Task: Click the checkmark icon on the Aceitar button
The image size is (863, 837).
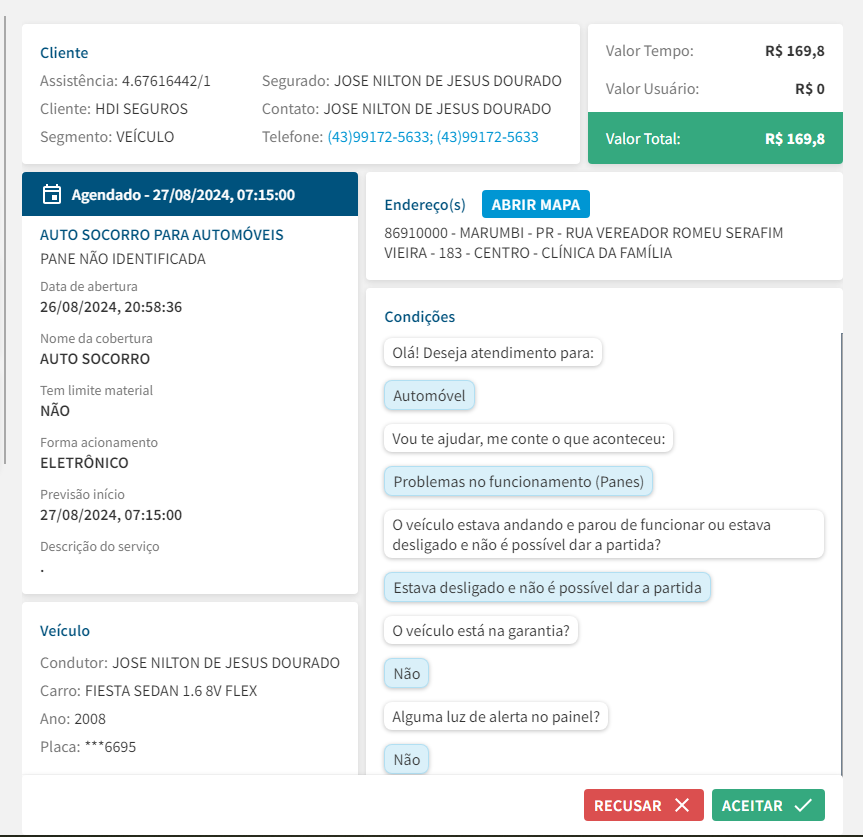Action: pyautogui.click(x=803, y=806)
